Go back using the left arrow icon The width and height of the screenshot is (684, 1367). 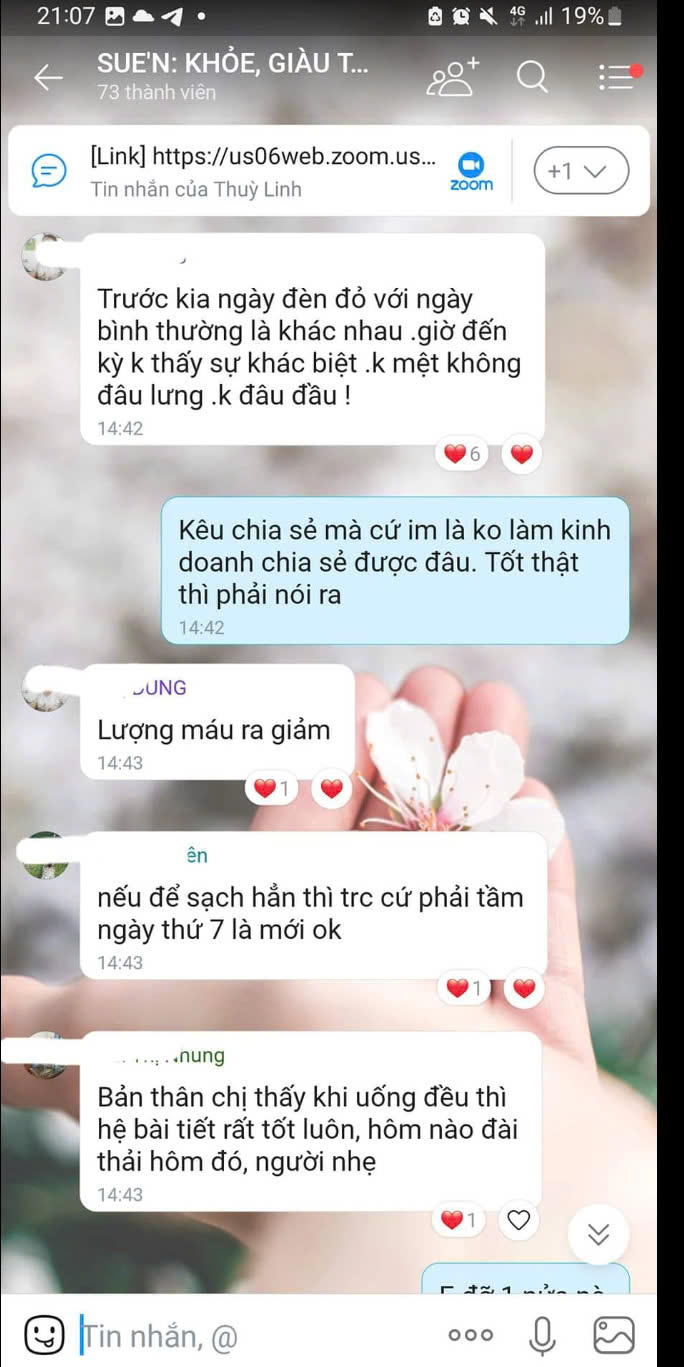47,78
